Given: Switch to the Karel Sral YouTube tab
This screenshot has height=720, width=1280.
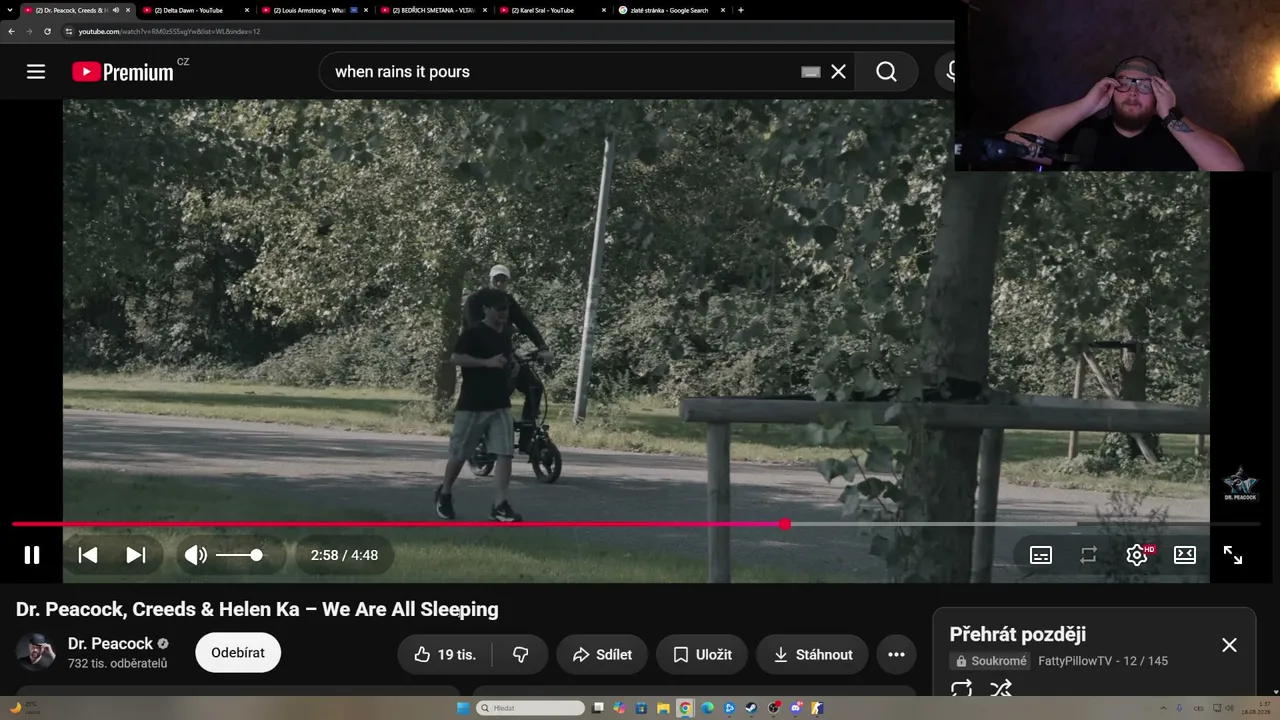Looking at the screenshot, I should (551, 10).
